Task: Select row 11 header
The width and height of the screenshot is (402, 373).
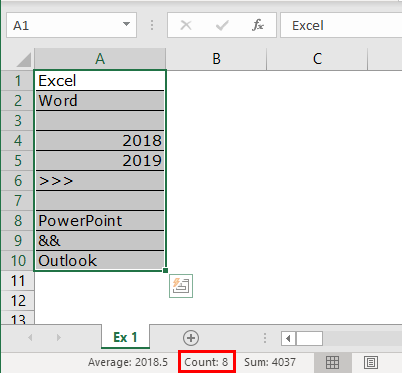Action: [18, 281]
